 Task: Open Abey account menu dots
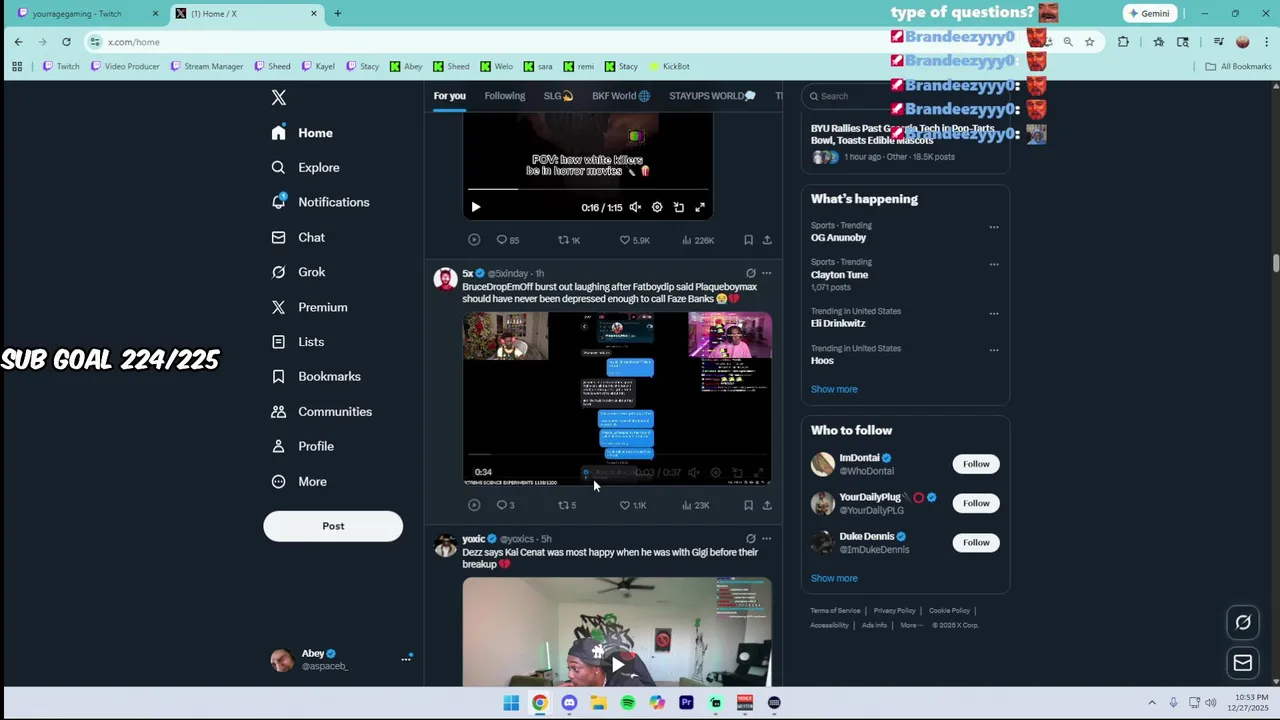[x=406, y=659]
